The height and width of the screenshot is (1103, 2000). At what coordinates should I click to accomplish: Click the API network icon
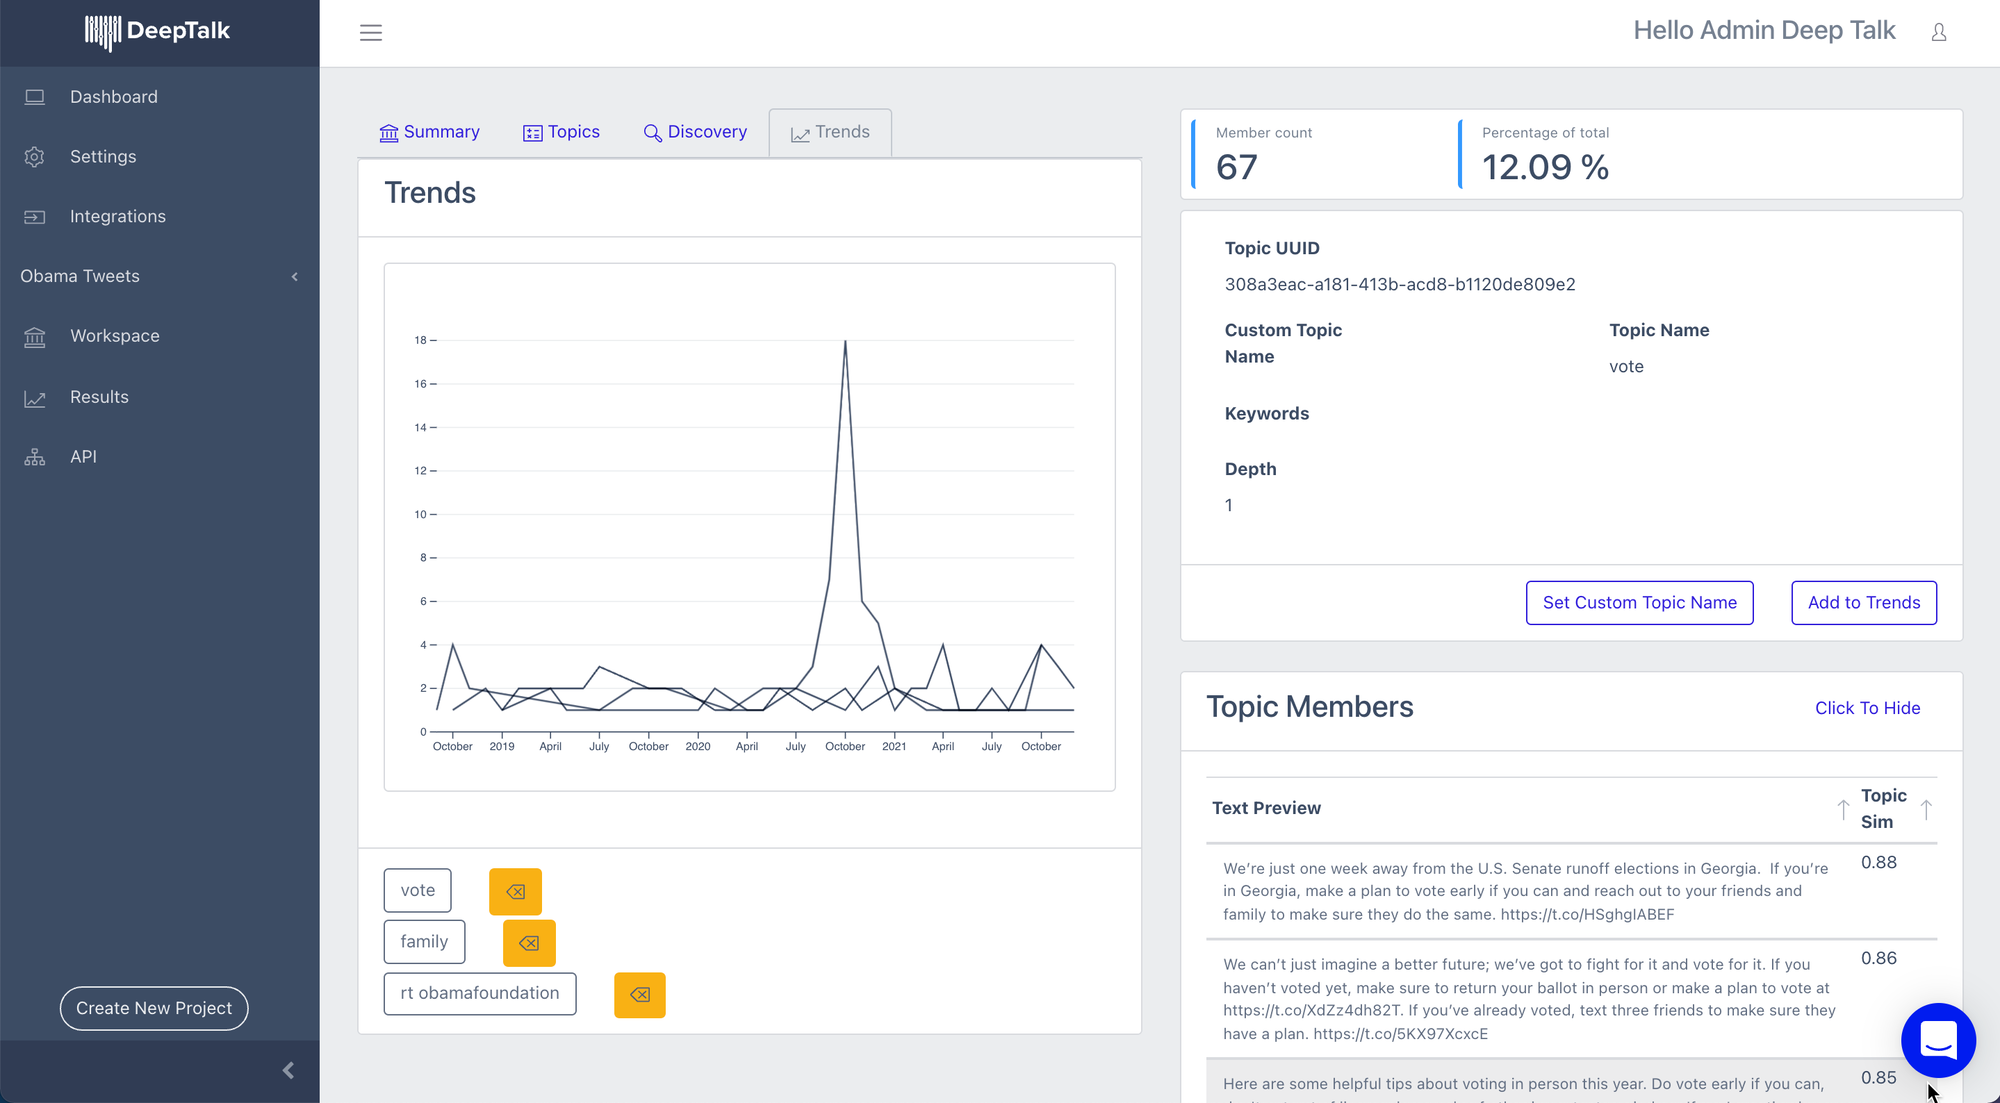click(35, 457)
